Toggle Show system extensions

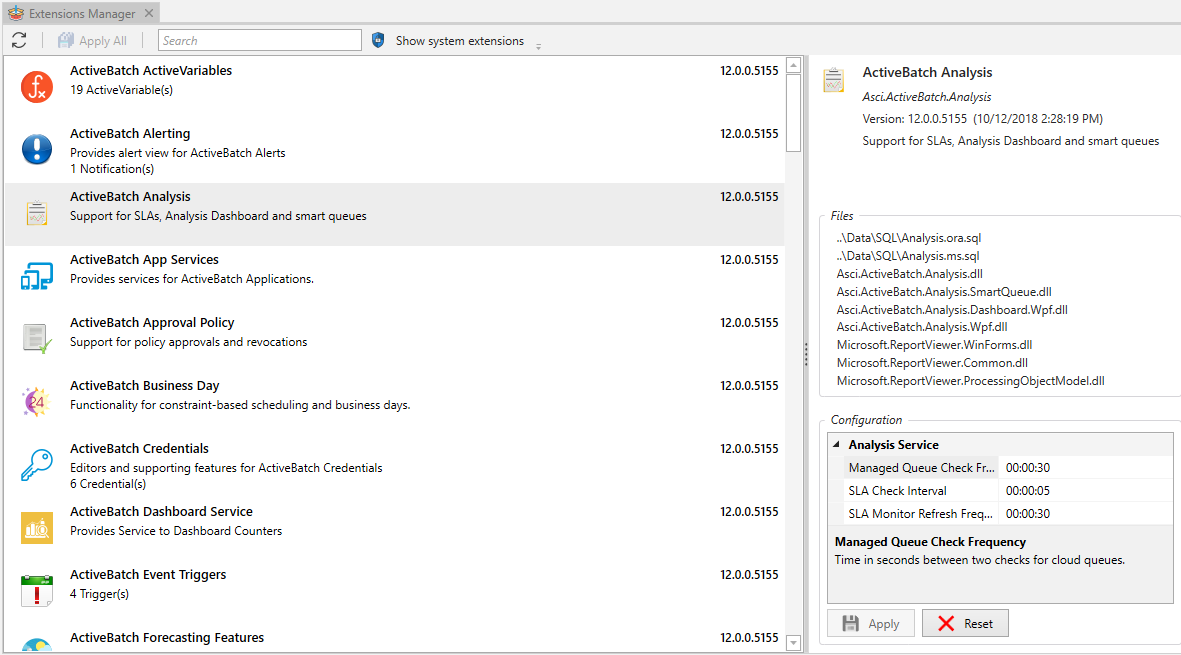[x=459, y=41]
